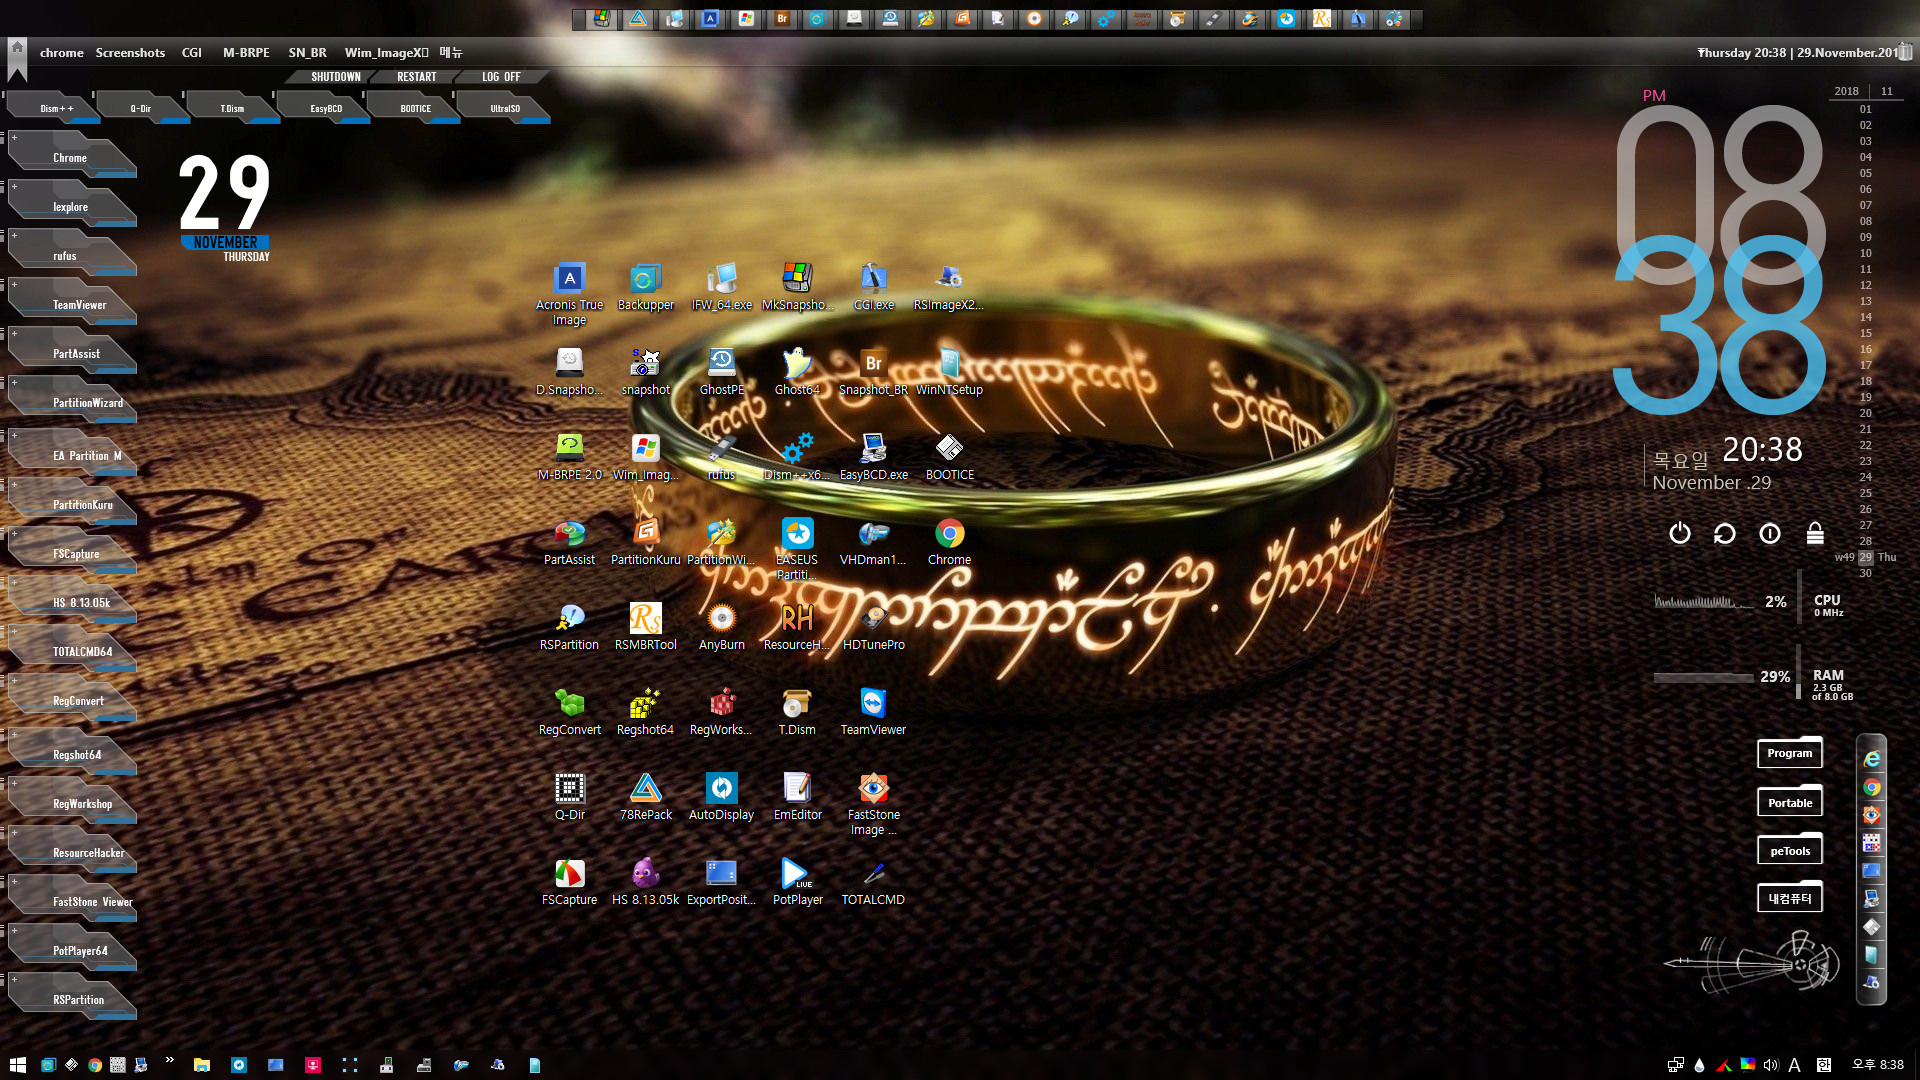
Task: Launch EA Partition M from left sidebar
Action: point(71,455)
